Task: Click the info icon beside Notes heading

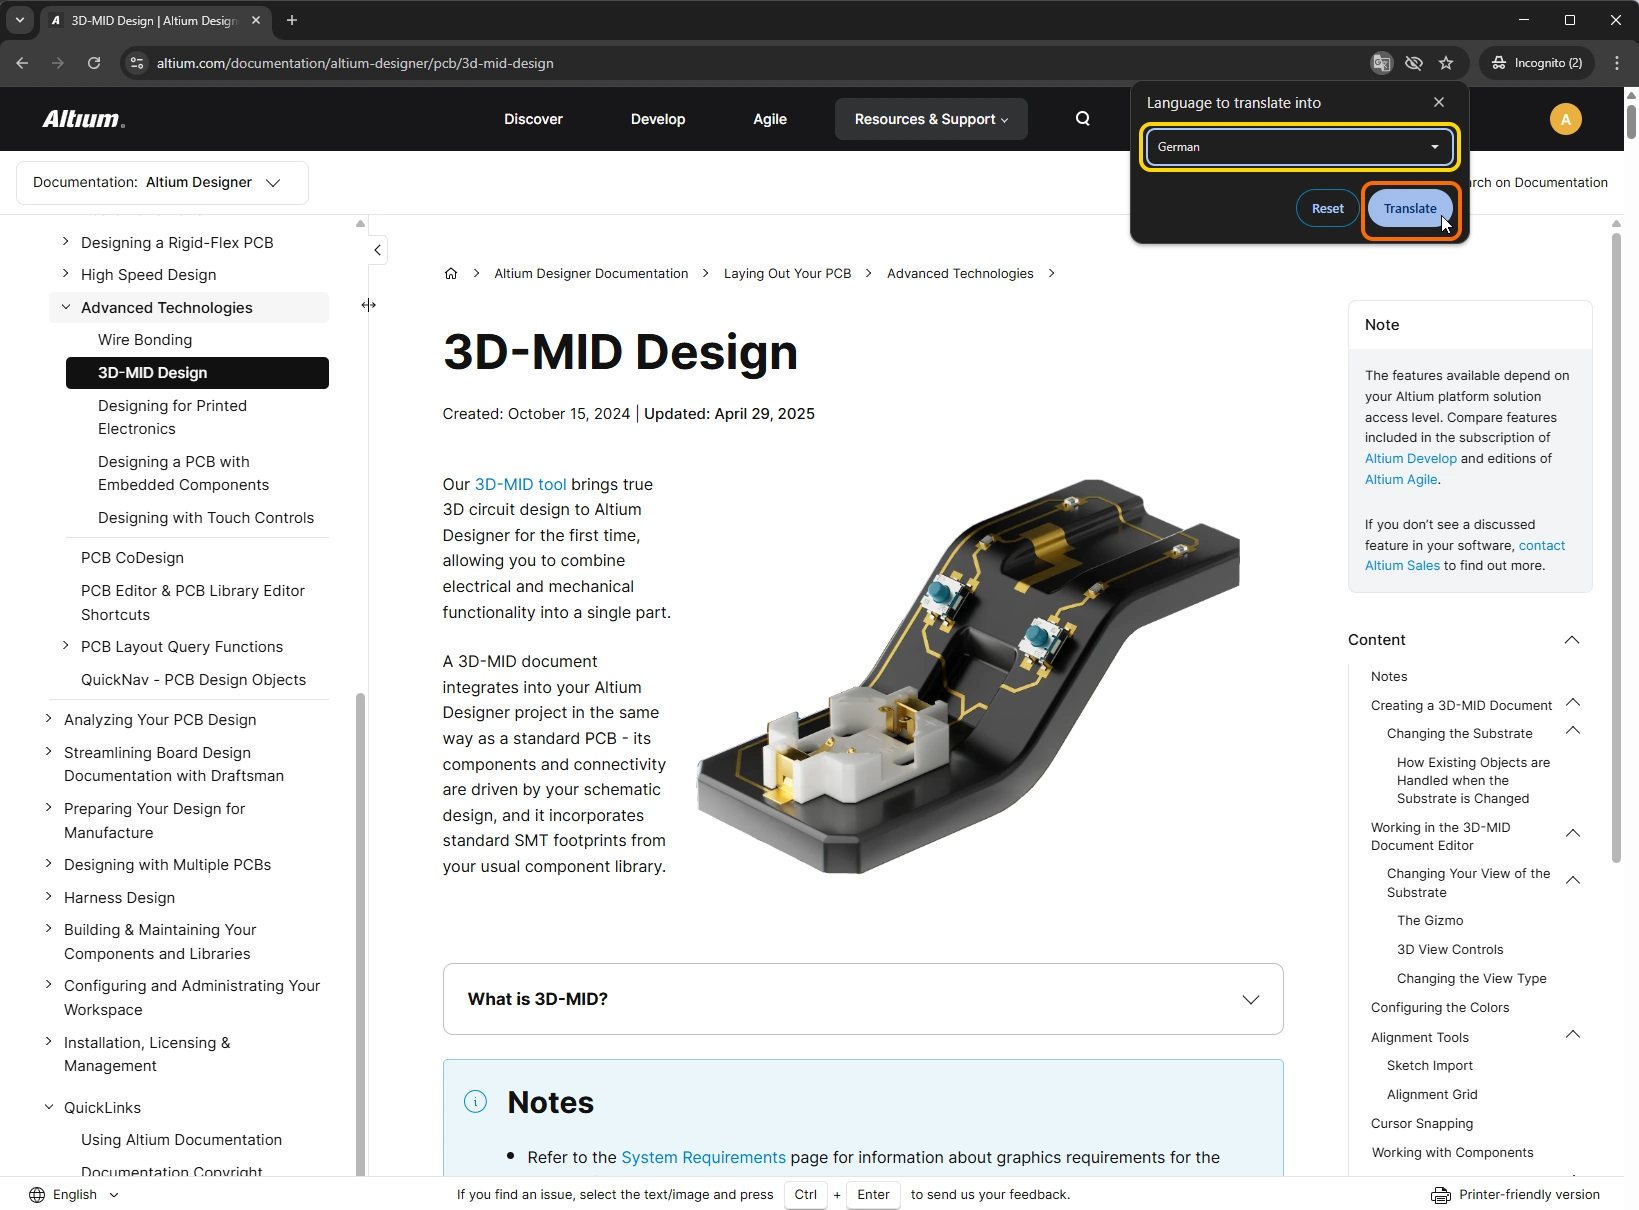Action: (475, 1102)
